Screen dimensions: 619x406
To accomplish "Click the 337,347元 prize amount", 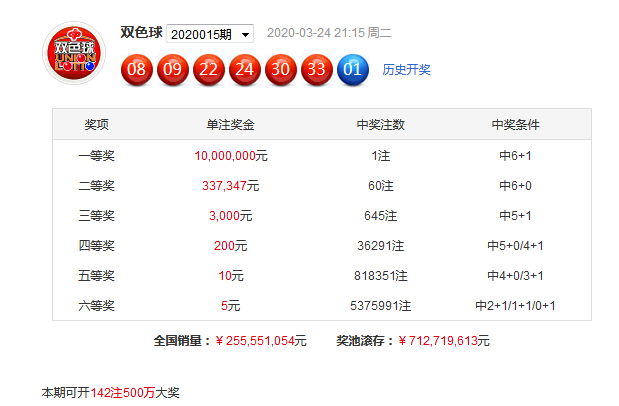I will click(x=231, y=186).
